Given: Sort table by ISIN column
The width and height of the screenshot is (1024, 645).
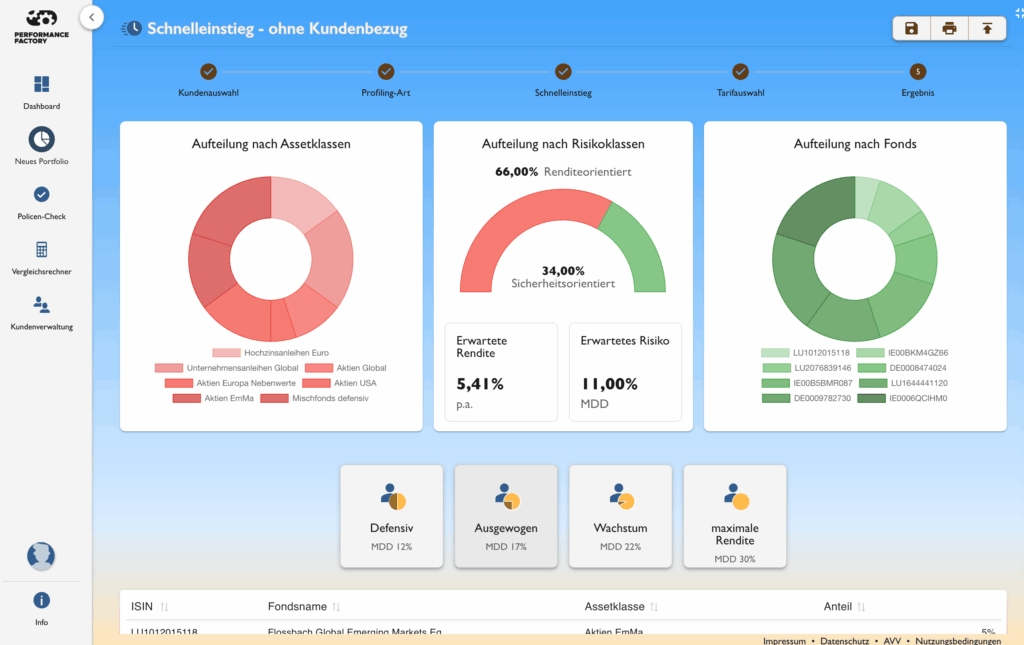Looking at the screenshot, I should pos(164,607).
